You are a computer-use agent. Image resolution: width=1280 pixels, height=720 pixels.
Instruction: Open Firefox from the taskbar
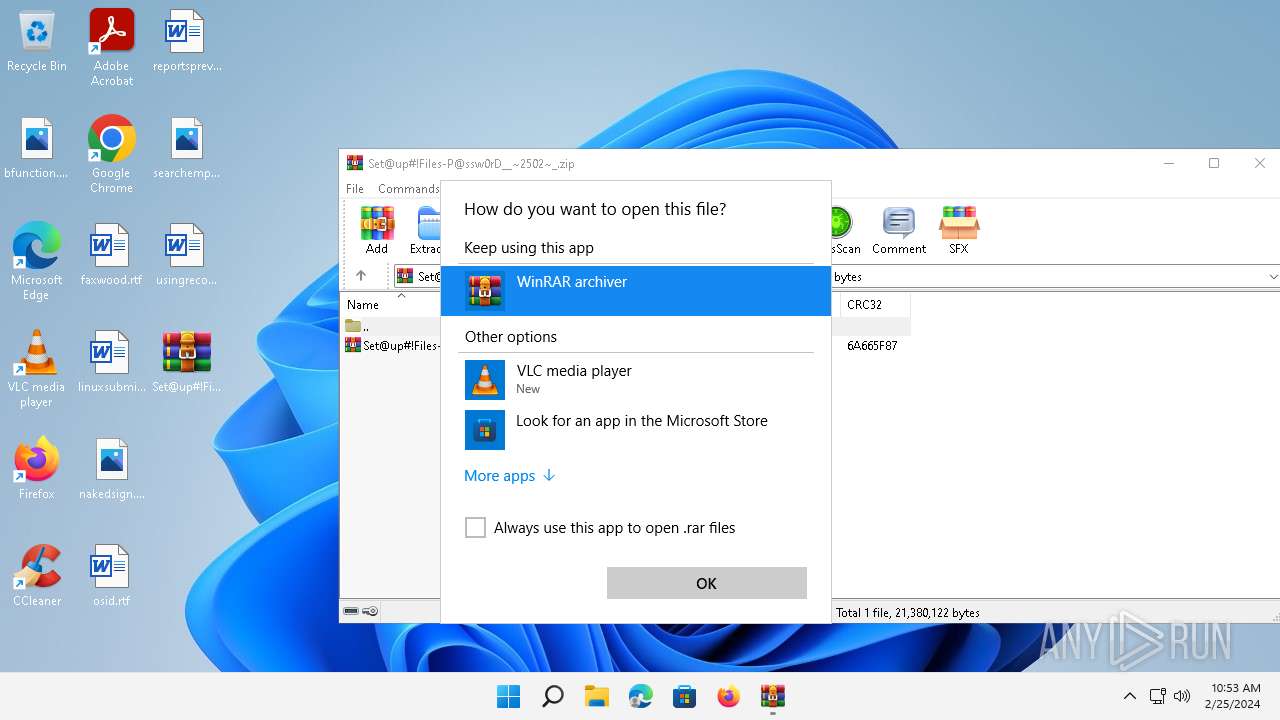[x=729, y=696]
